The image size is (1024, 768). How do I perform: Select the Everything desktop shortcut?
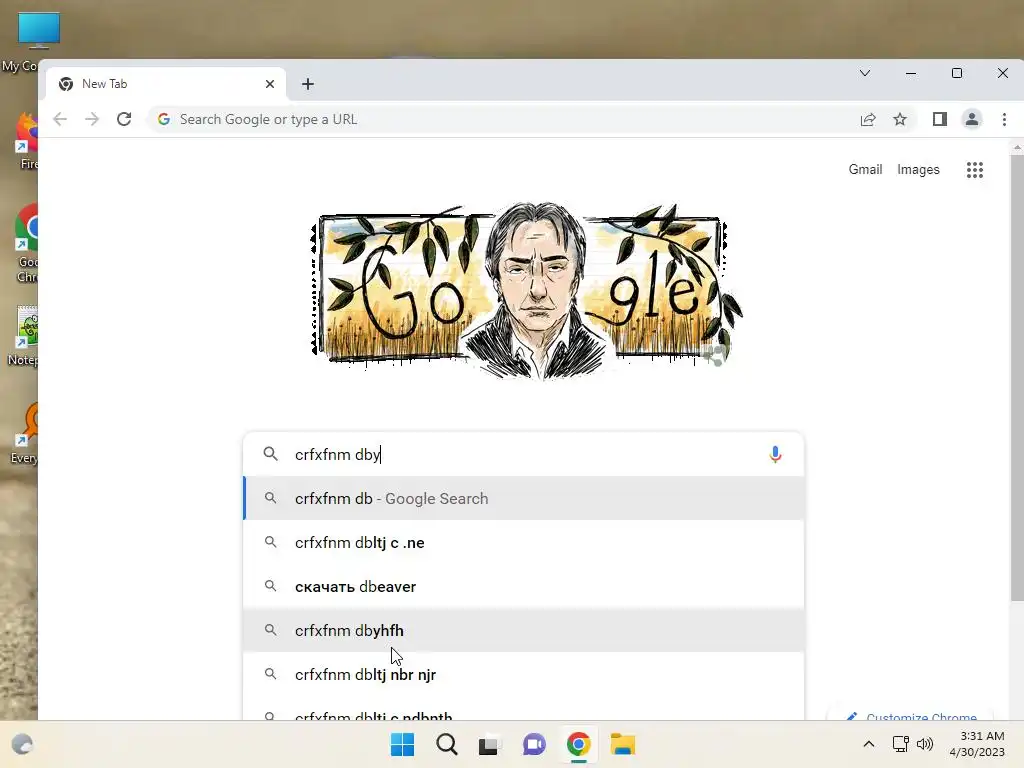pyautogui.click(x=26, y=434)
